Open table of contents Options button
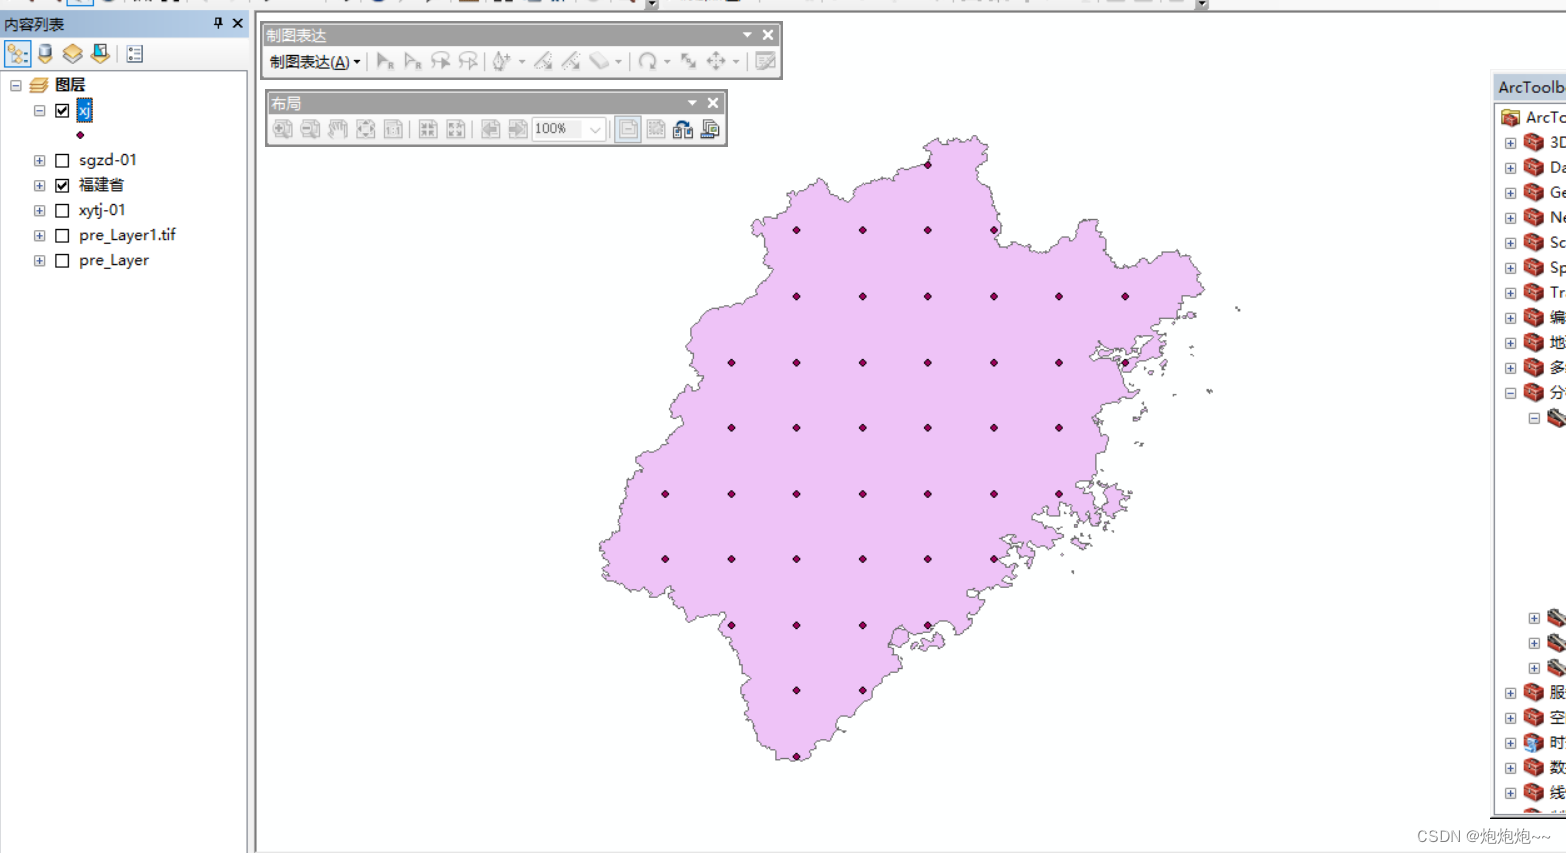This screenshot has height=853, width=1566. (x=135, y=54)
